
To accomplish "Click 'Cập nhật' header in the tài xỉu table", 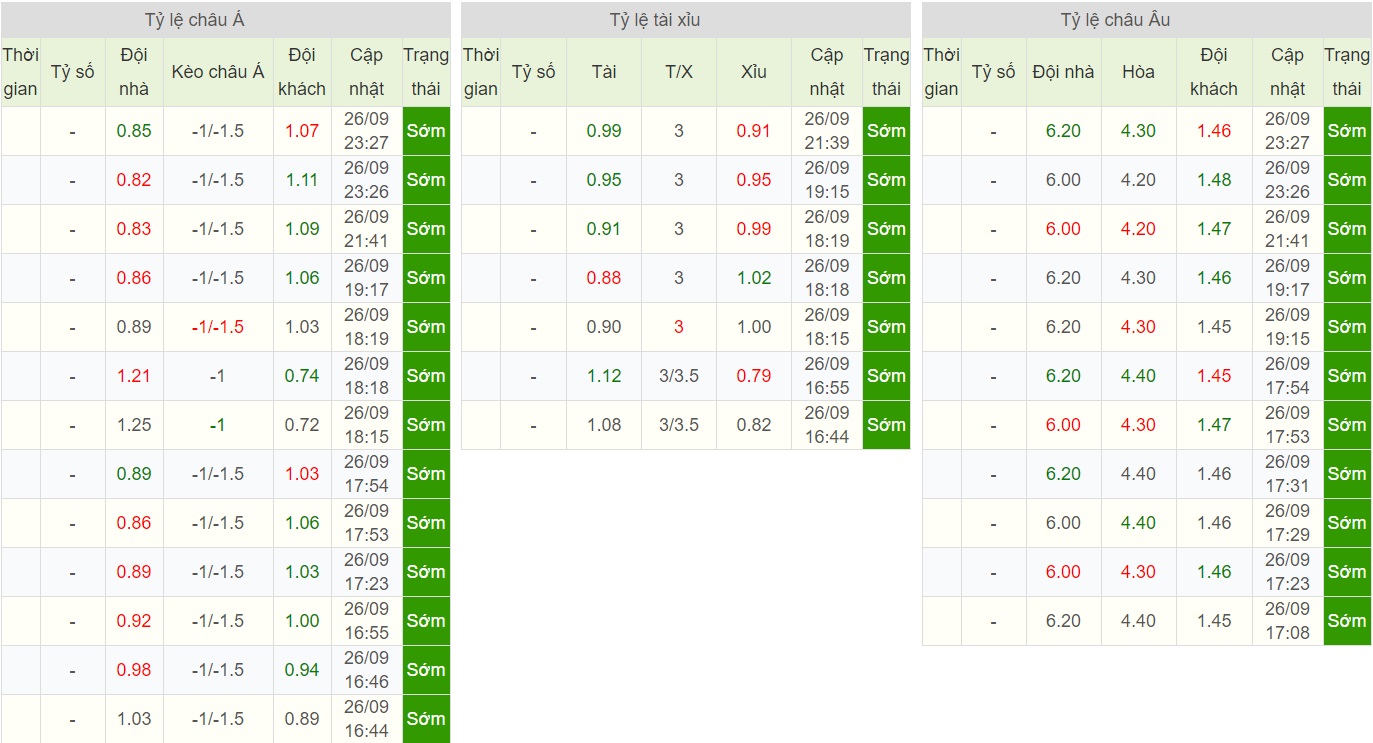I will (x=827, y=72).
